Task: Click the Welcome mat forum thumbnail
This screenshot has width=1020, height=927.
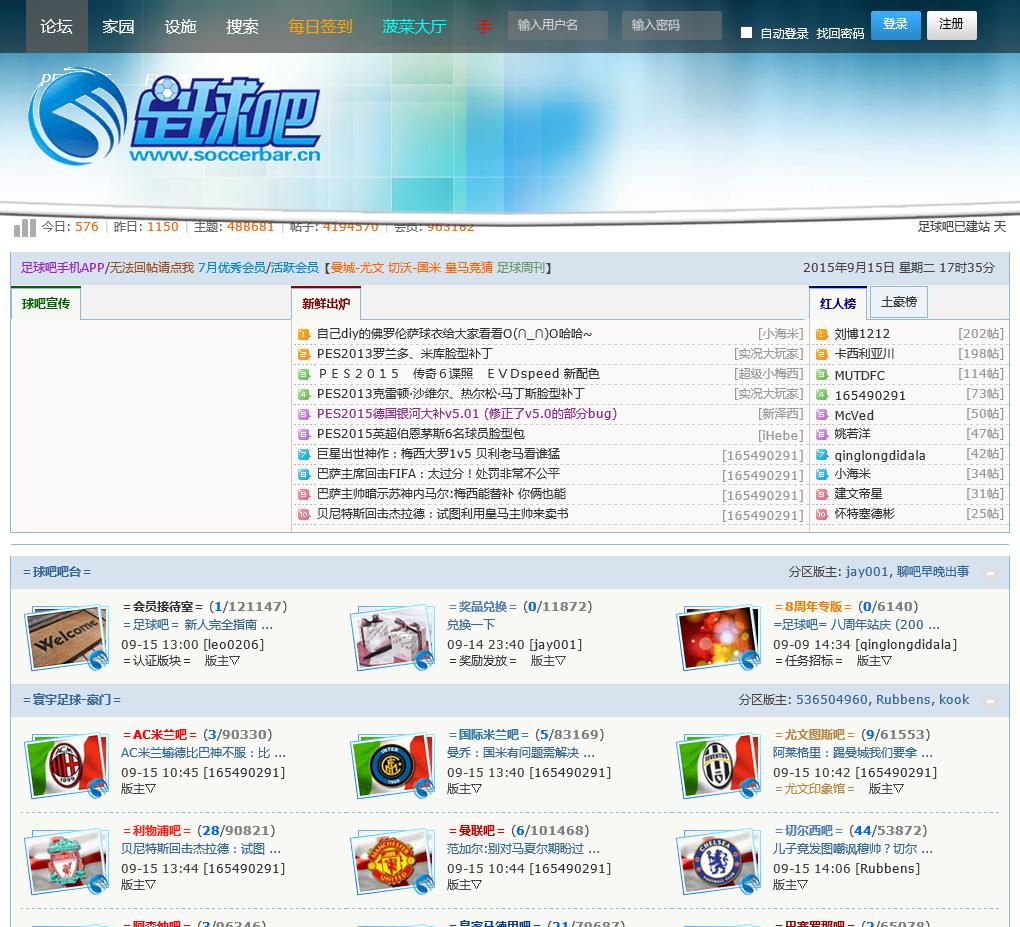Action: [66, 638]
